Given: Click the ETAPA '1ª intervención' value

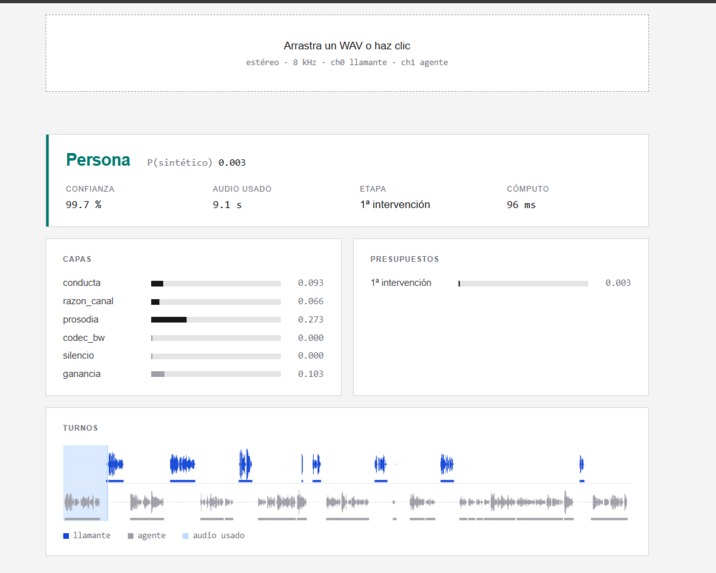Looking at the screenshot, I should click(x=395, y=205).
